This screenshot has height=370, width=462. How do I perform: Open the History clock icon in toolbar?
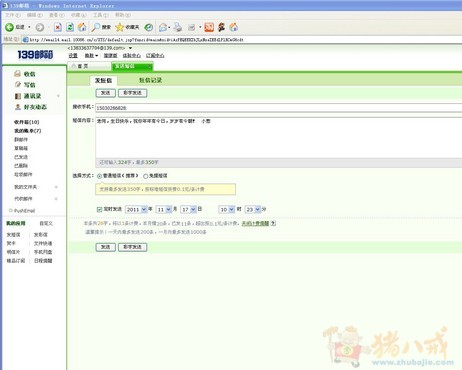tap(149, 27)
